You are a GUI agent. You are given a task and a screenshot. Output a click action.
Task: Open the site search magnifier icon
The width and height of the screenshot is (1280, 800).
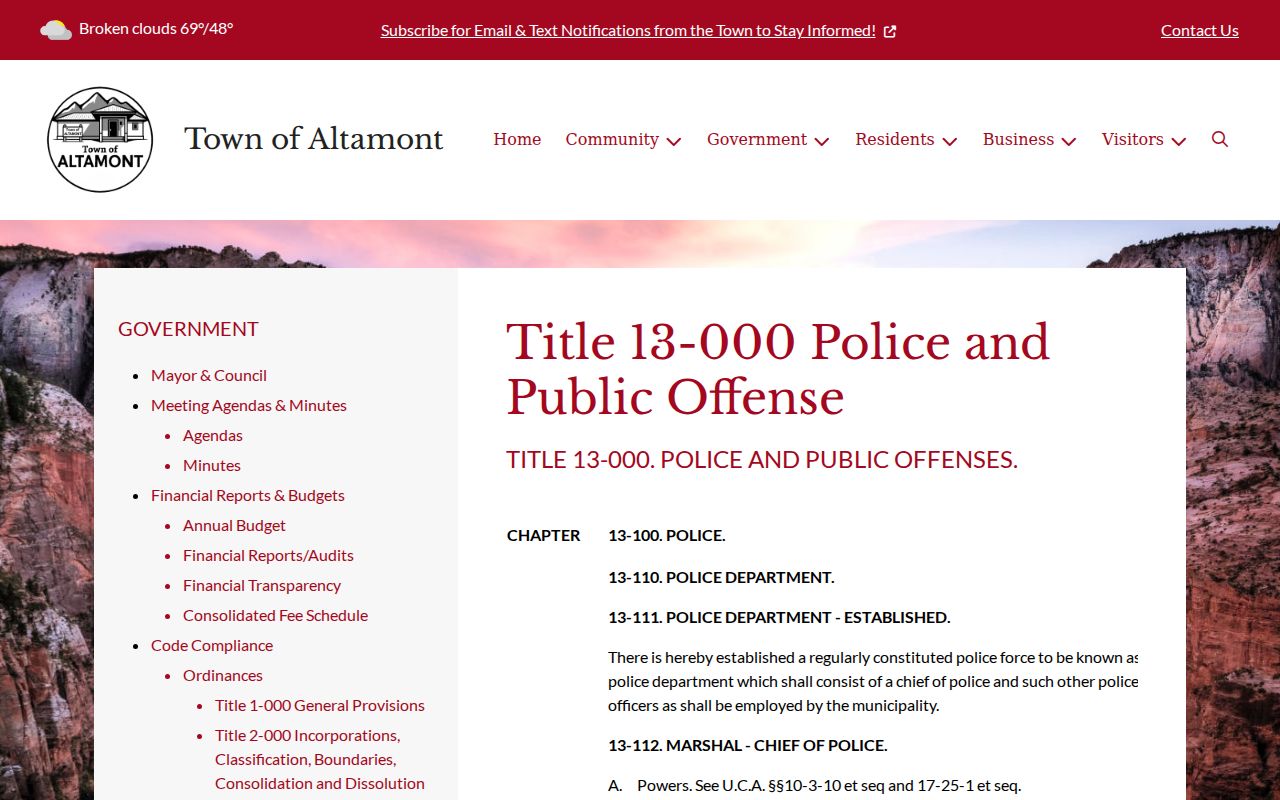click(x=1220, y=139)
